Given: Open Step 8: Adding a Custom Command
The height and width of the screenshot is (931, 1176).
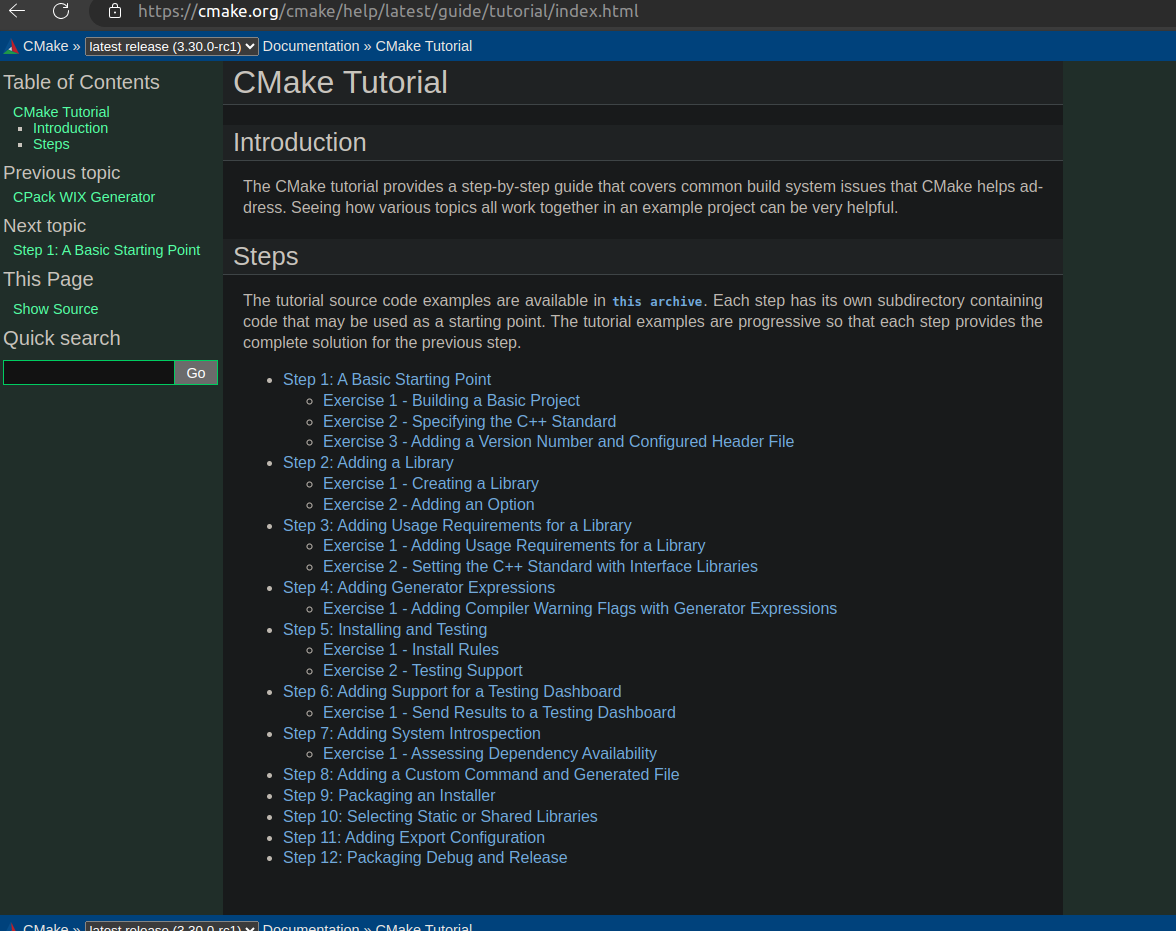Looking at the screenshot, I should coord(482,775).
